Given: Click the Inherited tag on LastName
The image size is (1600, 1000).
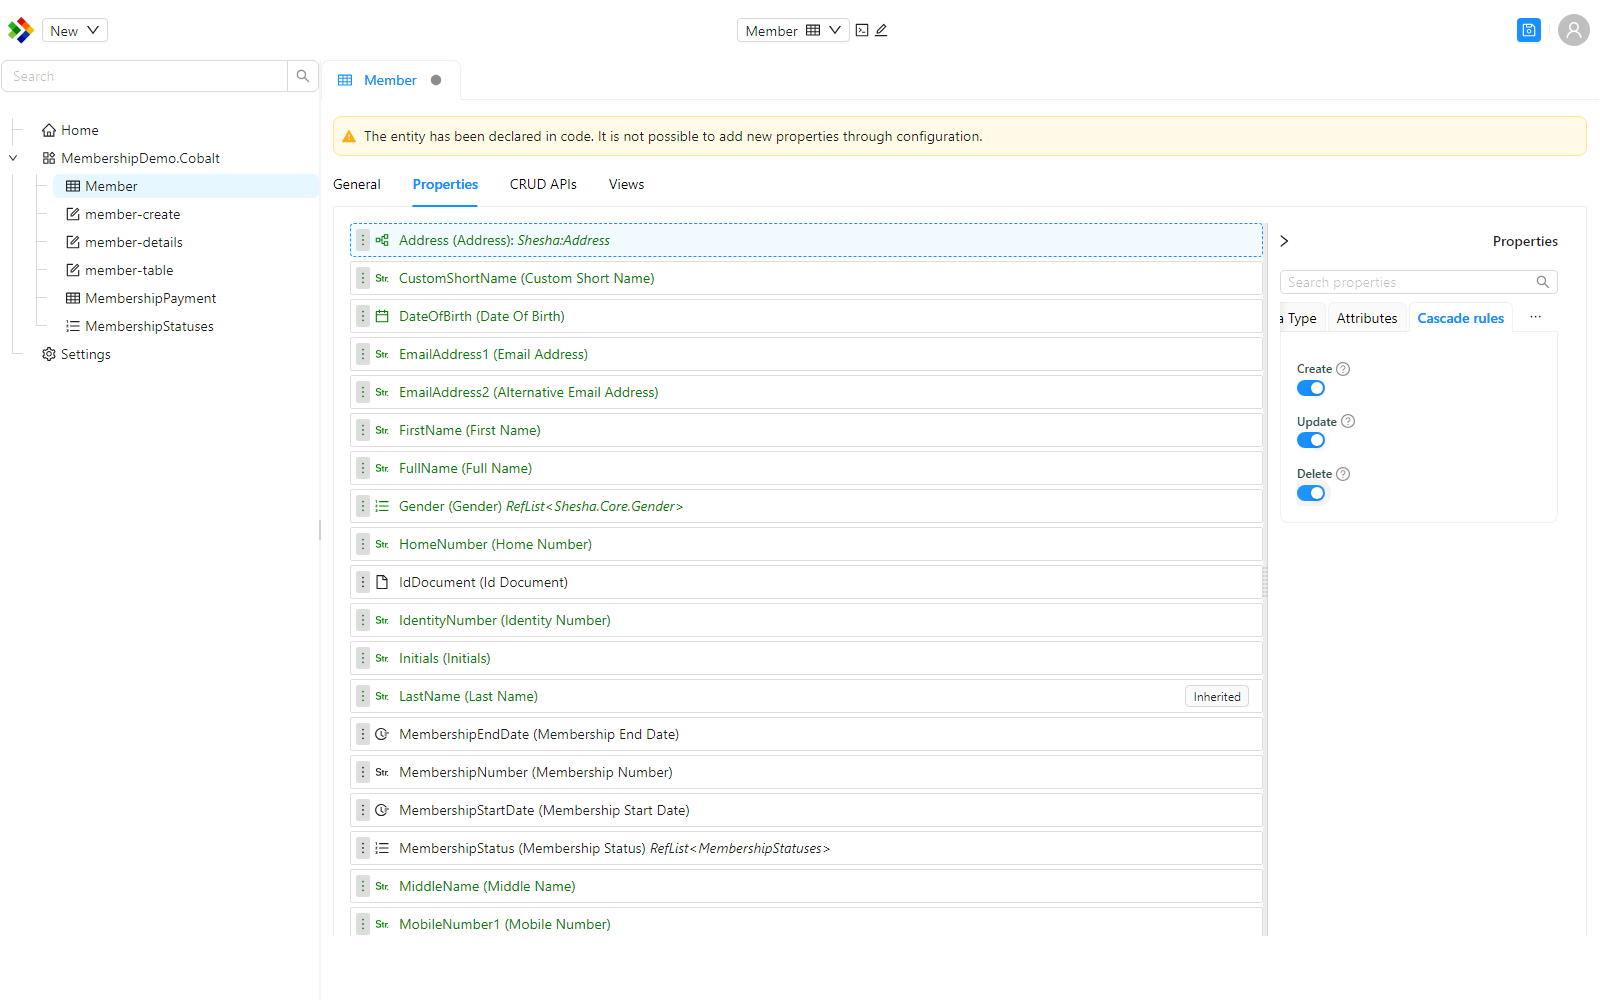Looking at the screenshot, I should (1217, 697).
